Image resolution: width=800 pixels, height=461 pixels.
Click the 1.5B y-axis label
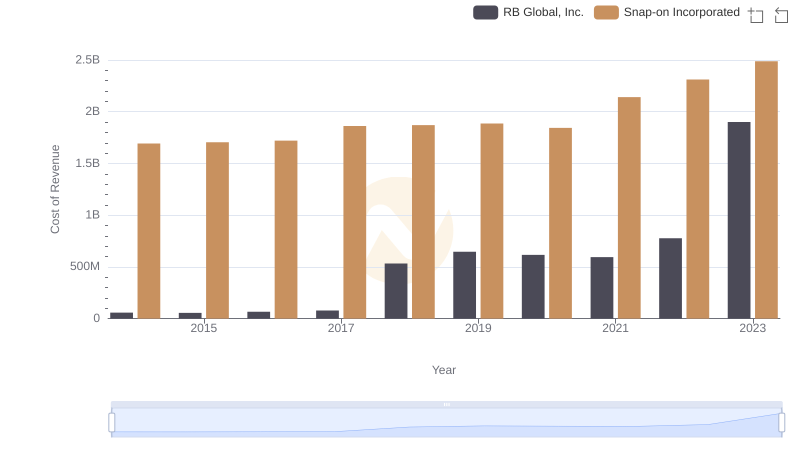pyautogui.click(x=88, y=163)
